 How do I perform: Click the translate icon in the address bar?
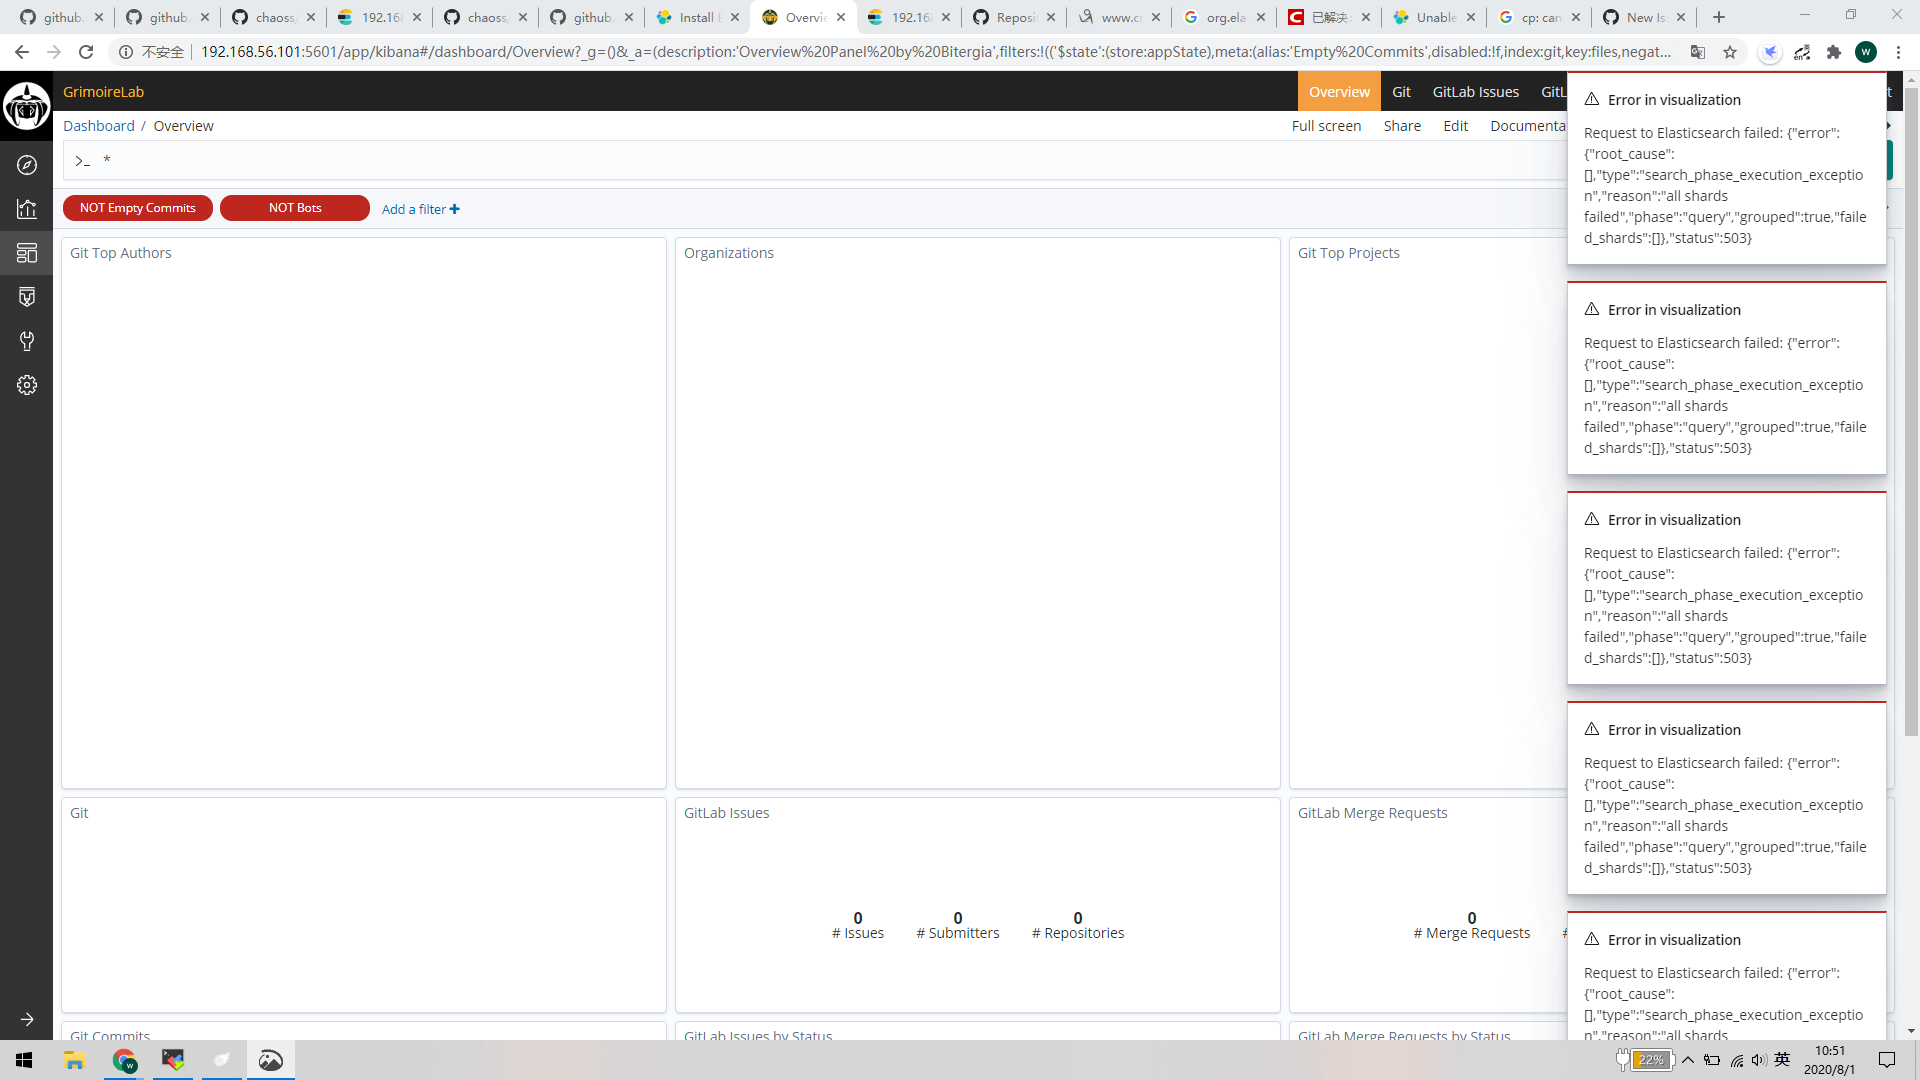[1698, 51]
